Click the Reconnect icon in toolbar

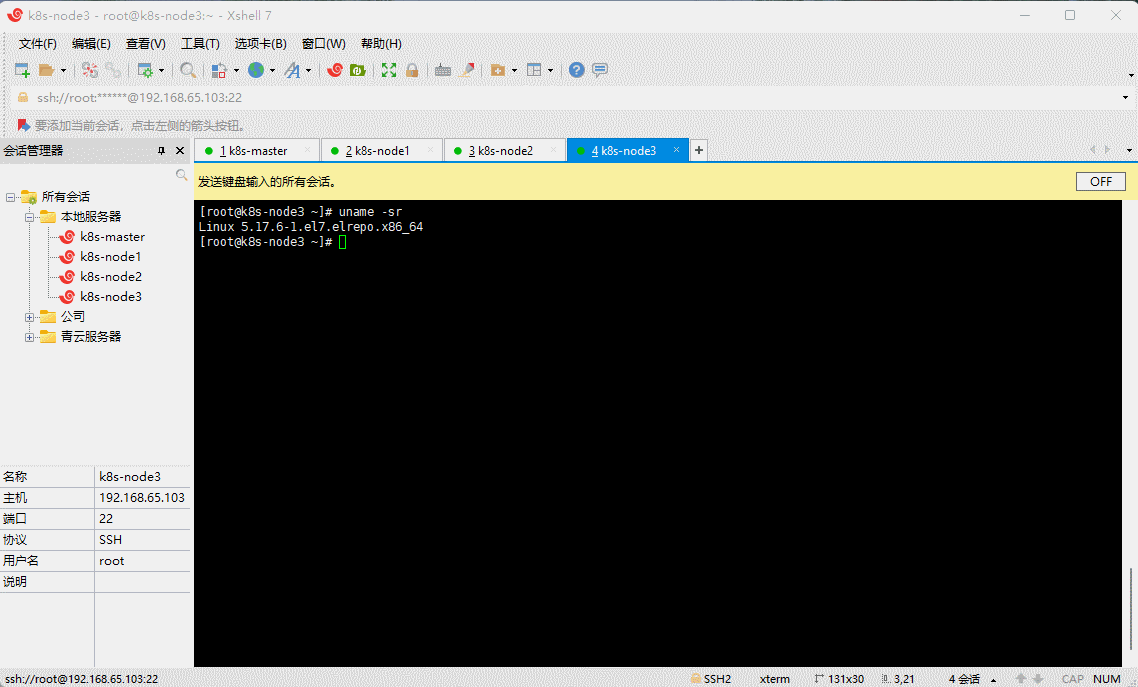[90, 70]
